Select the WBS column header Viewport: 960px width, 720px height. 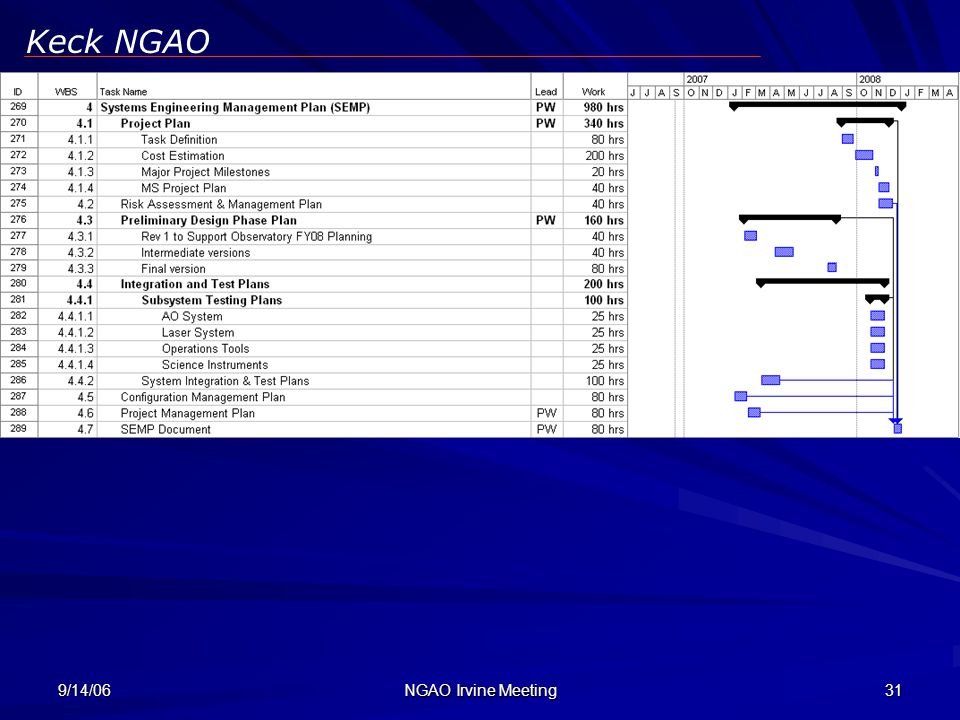66,92
